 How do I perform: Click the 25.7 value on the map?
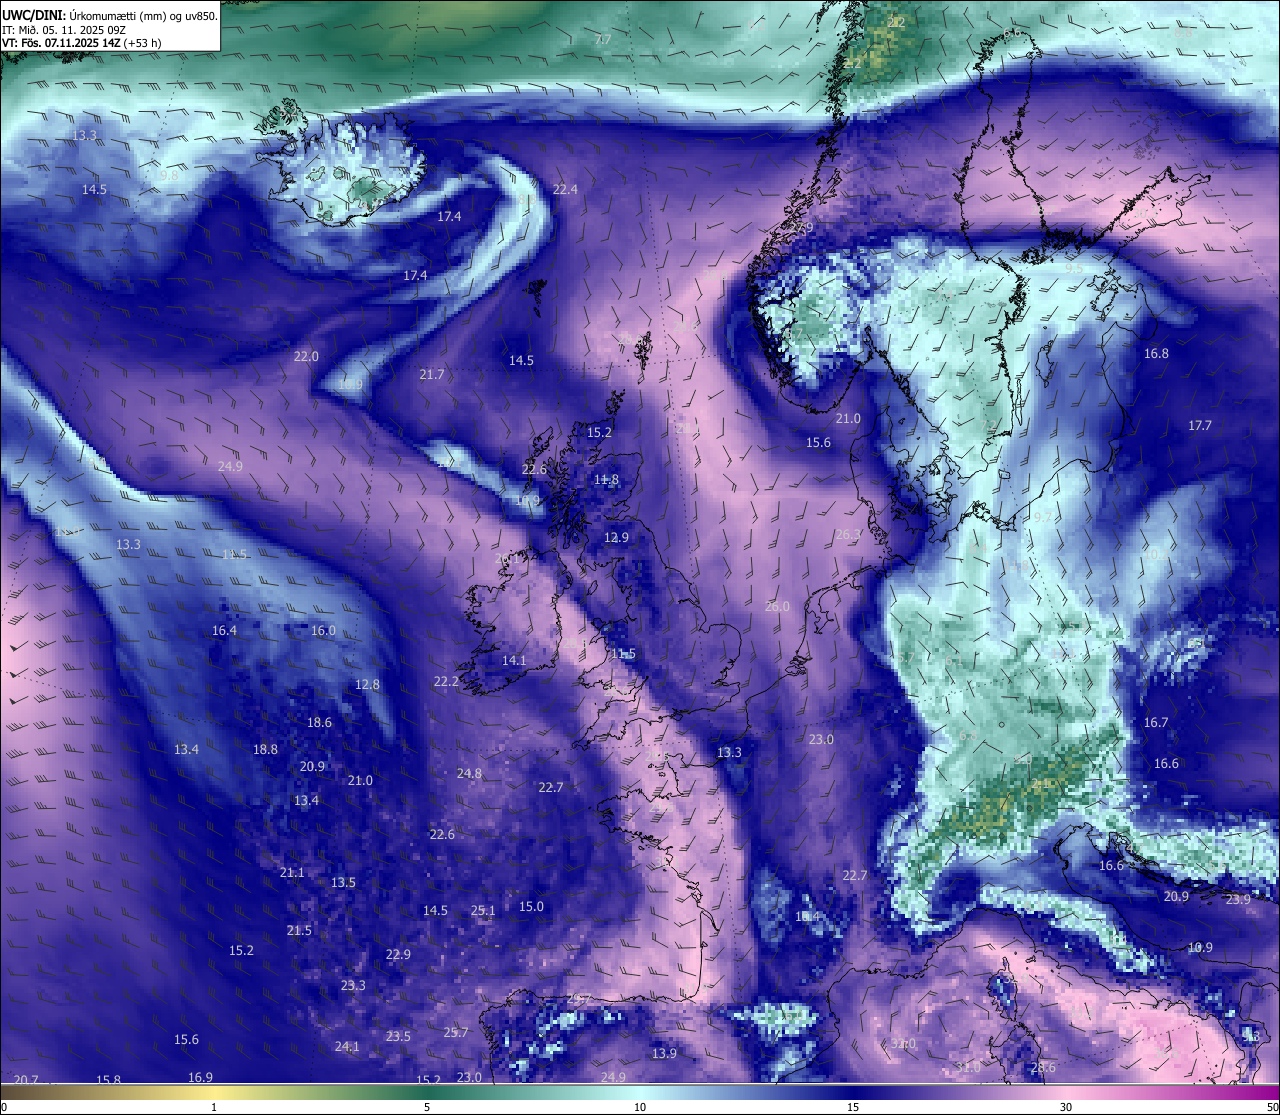455,1032
